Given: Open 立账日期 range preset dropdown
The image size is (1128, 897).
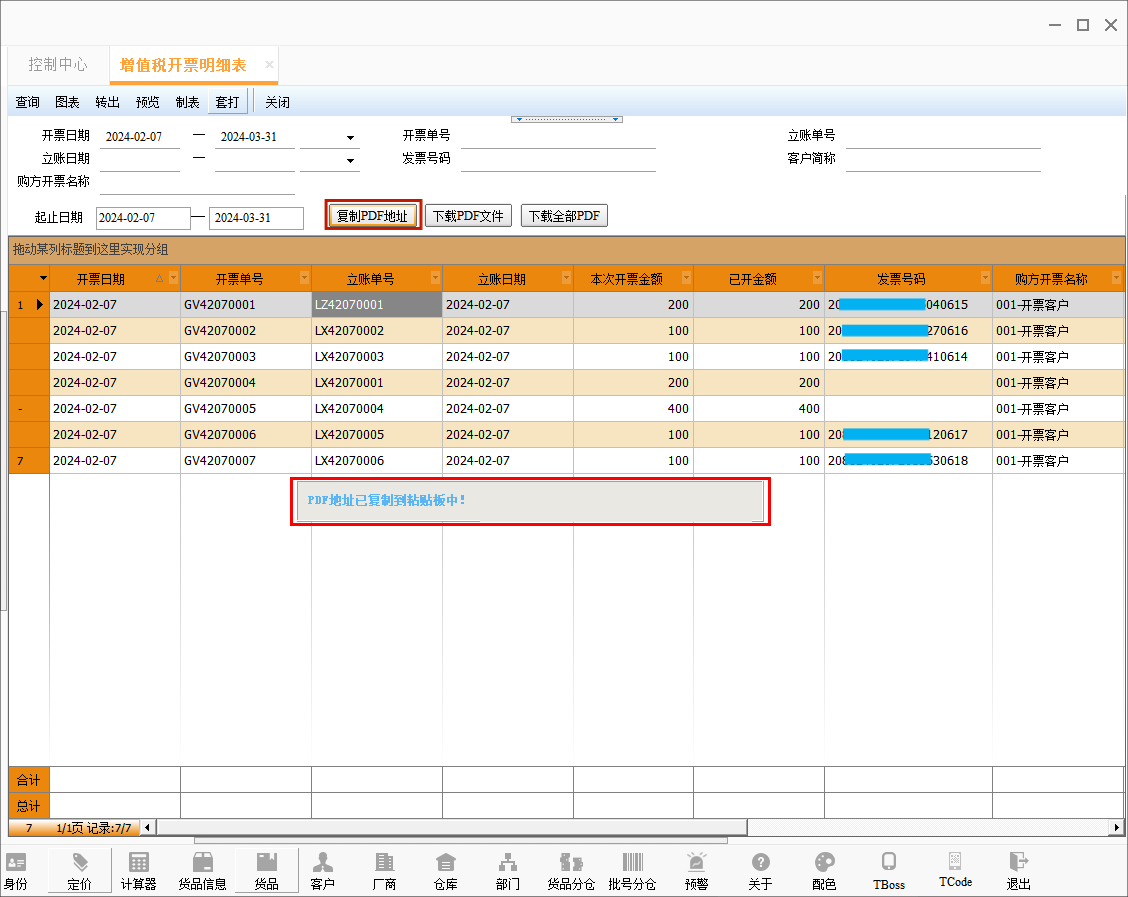Looking at the screenshot, I should 350,160.
